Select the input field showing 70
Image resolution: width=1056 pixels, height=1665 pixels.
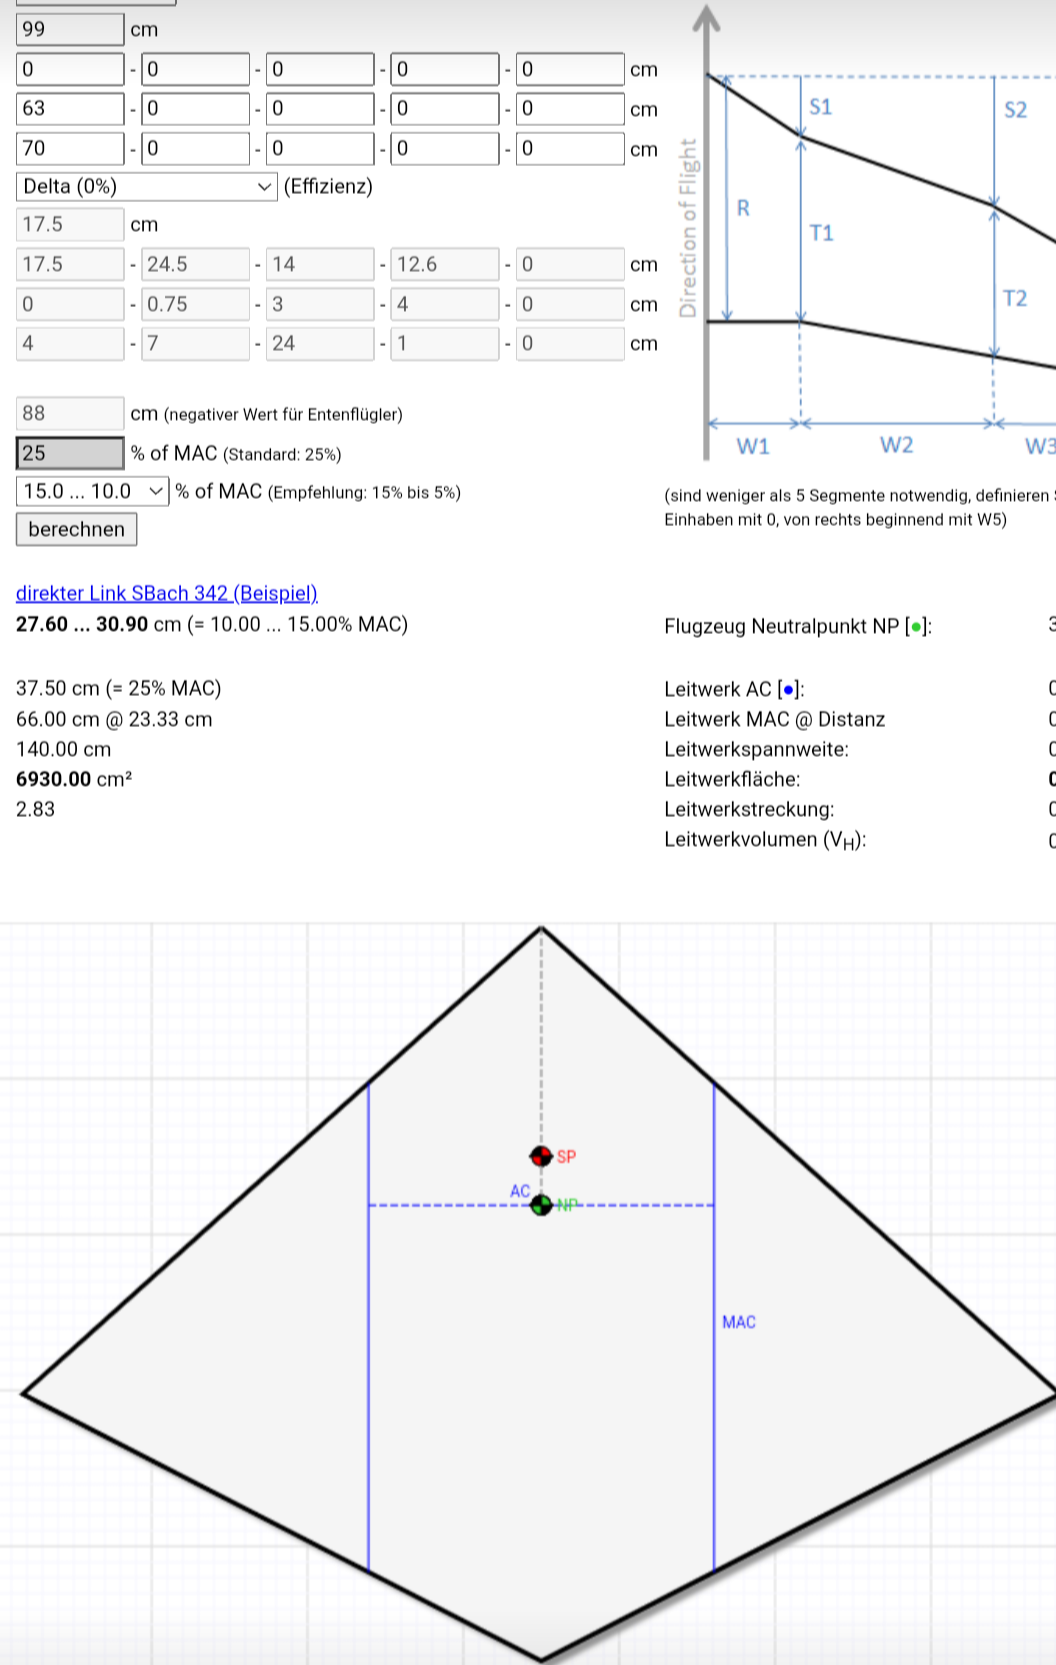(x=70, y=148)
